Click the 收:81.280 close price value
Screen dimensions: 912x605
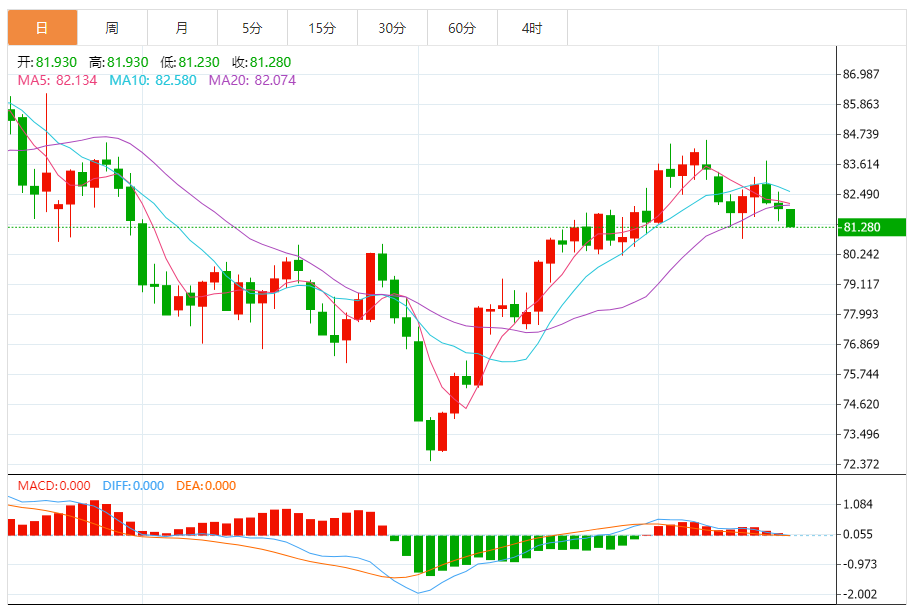261,62
